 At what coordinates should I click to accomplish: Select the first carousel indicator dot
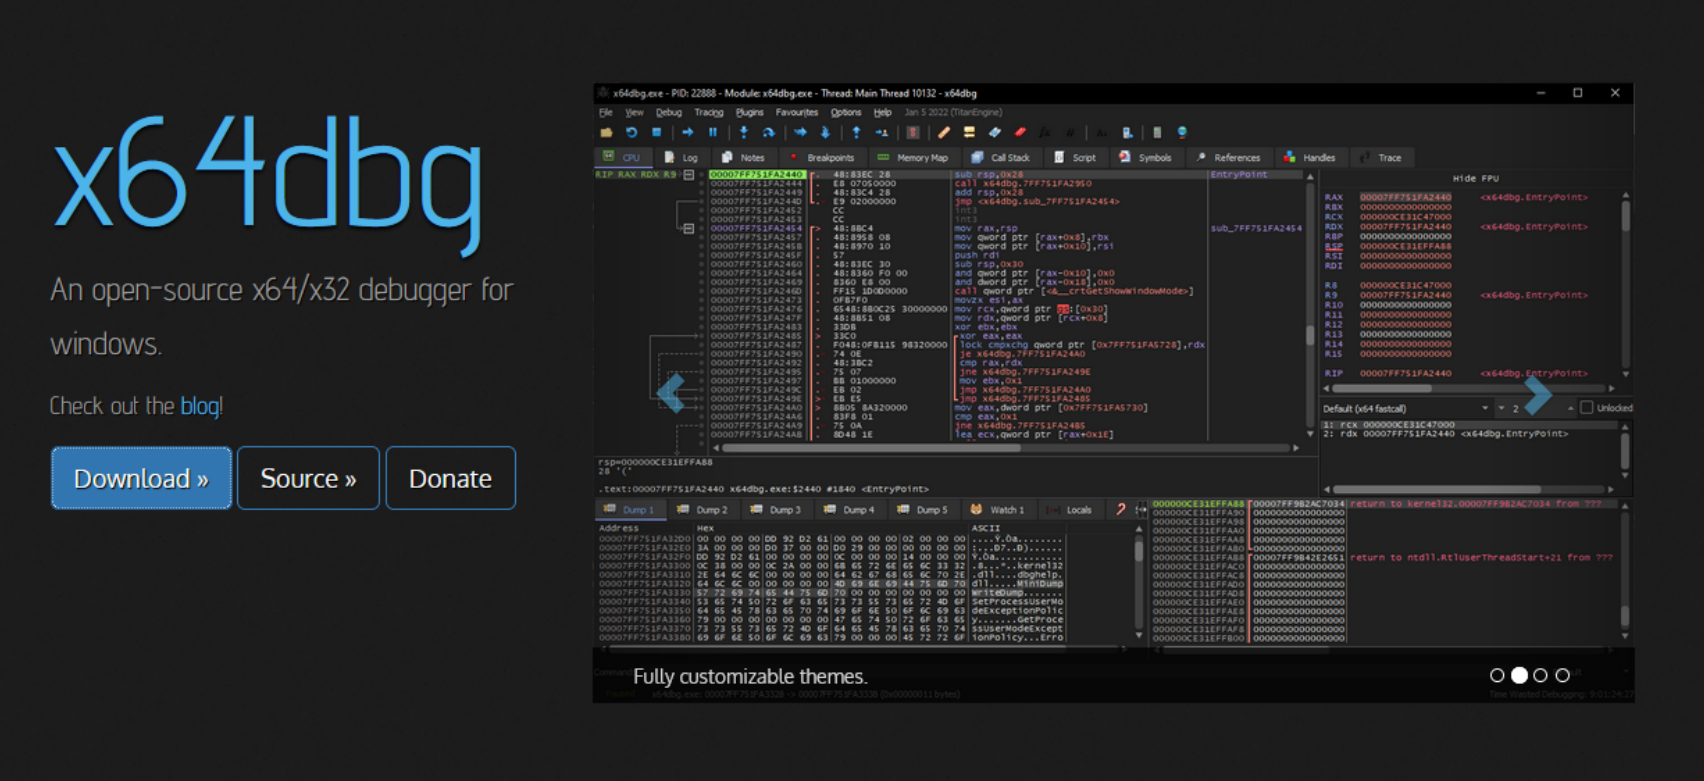[x=1497, y=676]
